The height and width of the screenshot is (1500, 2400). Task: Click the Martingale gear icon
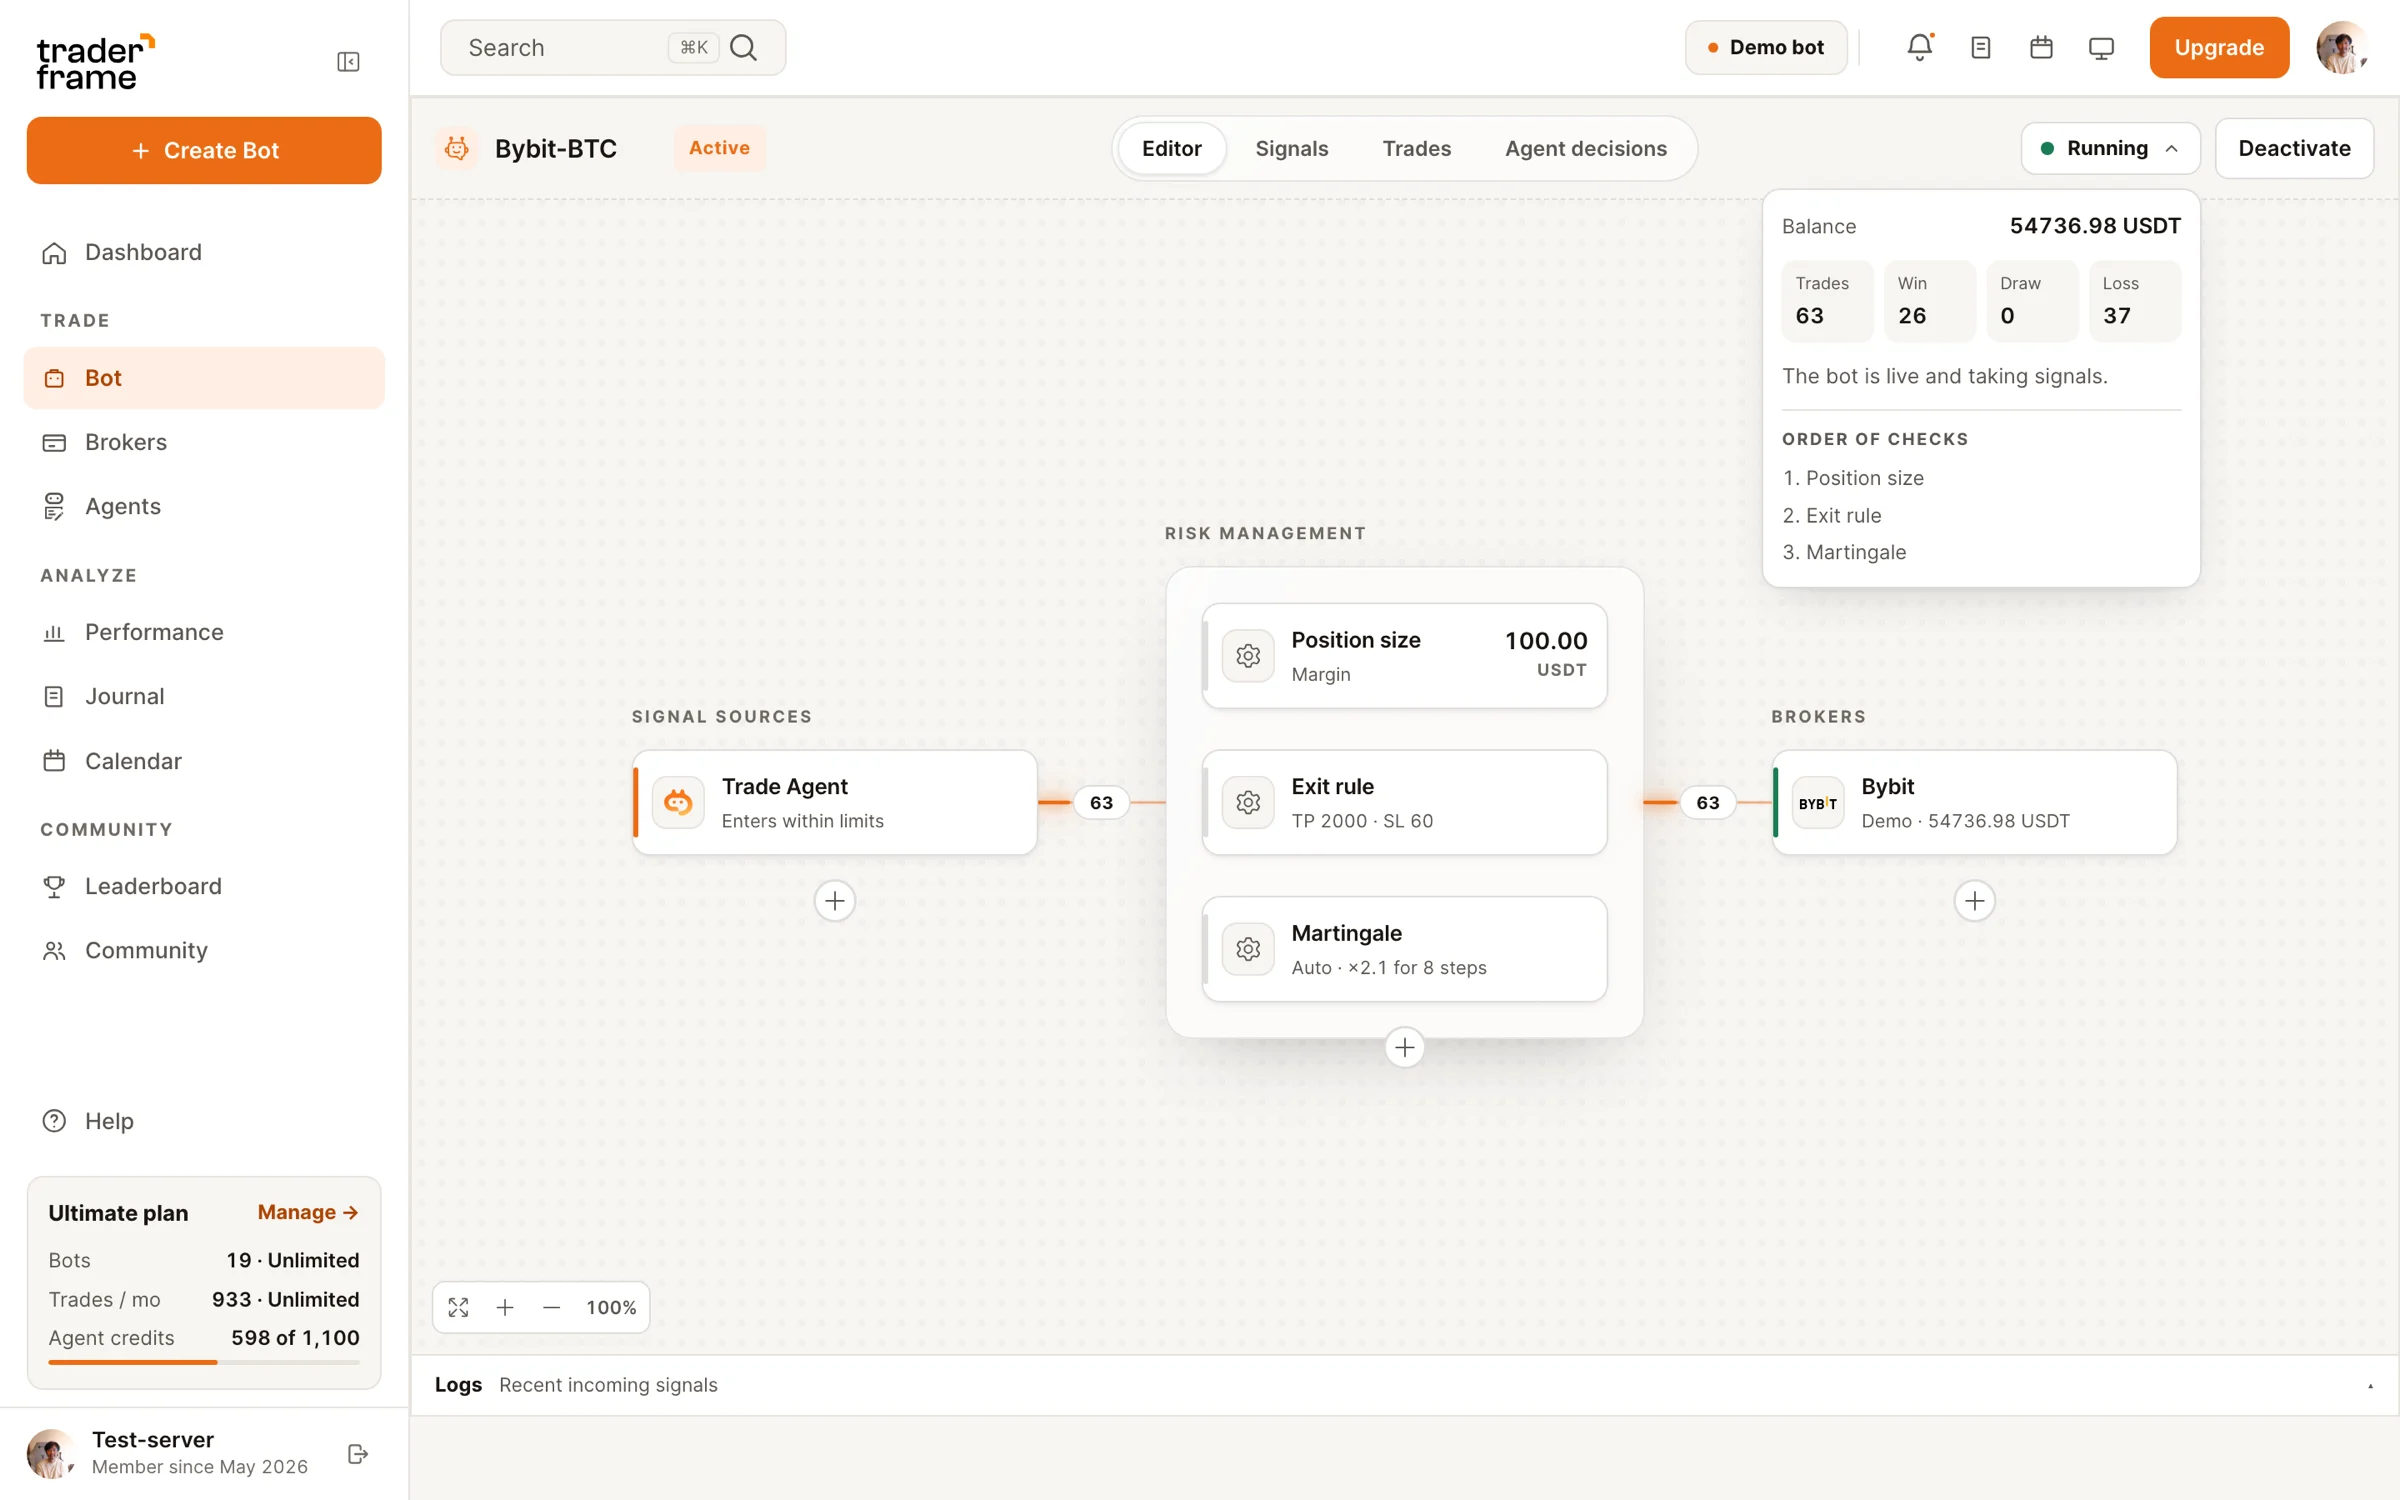click(1247, 949)
